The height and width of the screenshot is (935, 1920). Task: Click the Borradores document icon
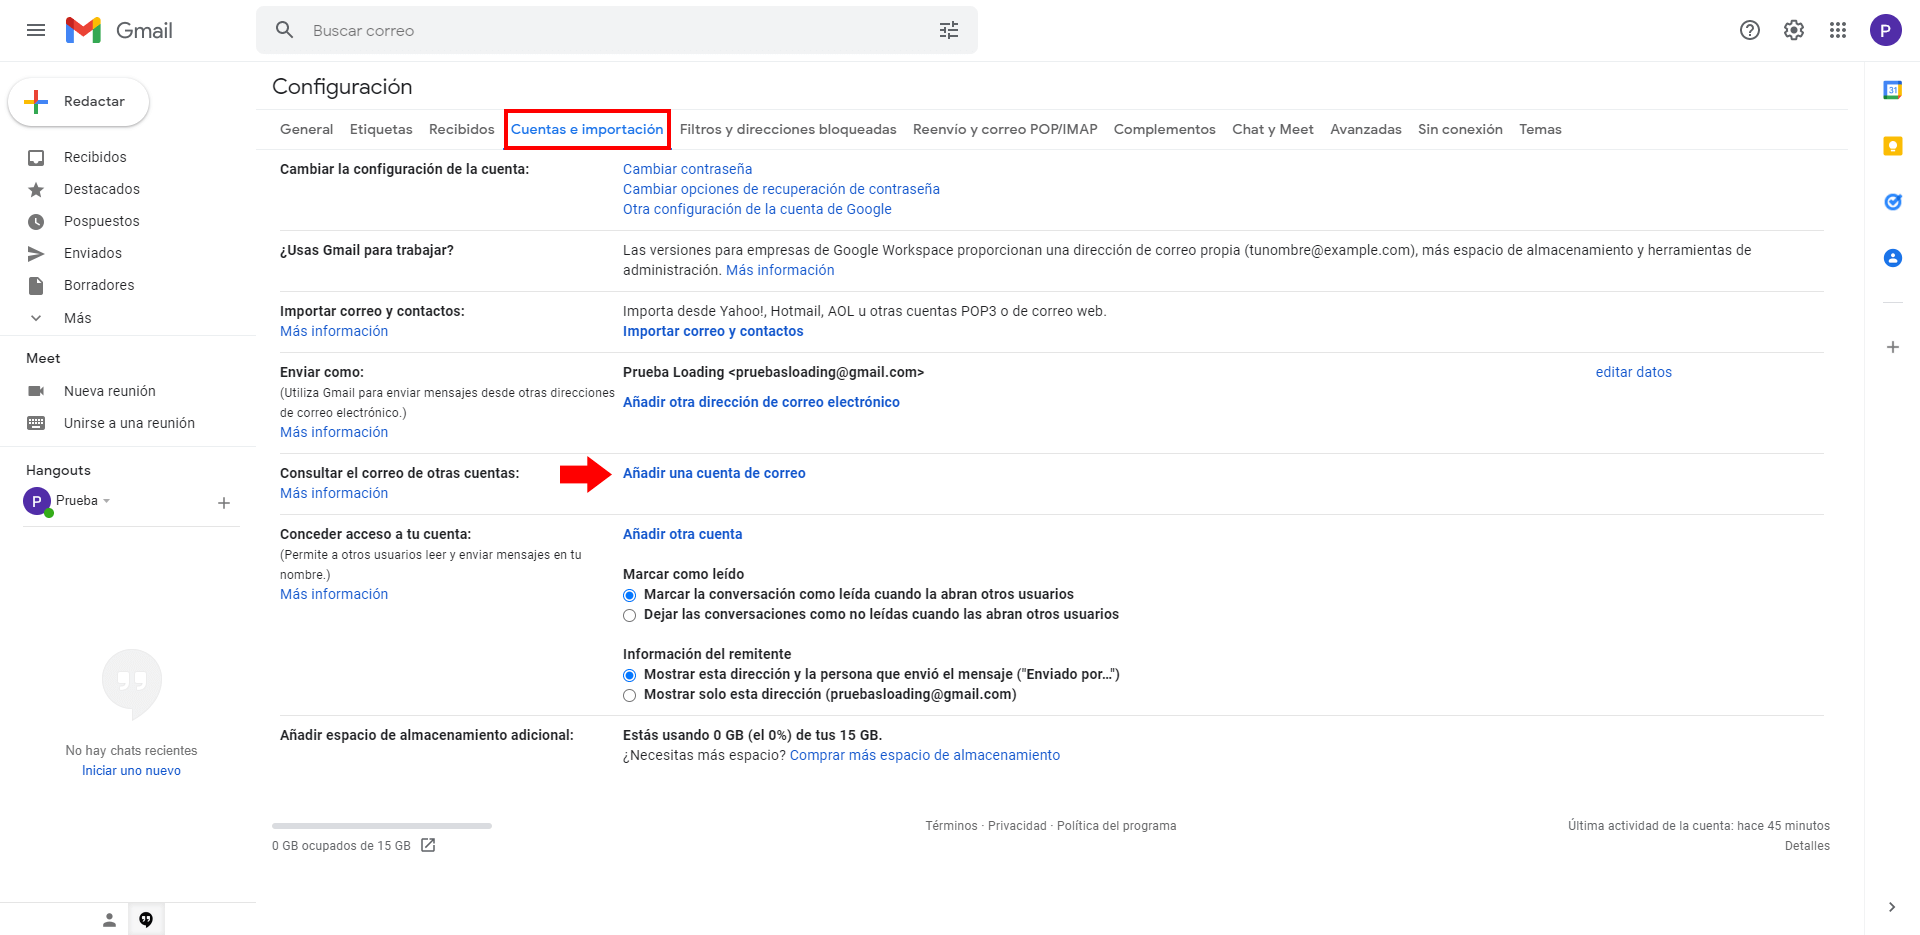click(36, 285)
